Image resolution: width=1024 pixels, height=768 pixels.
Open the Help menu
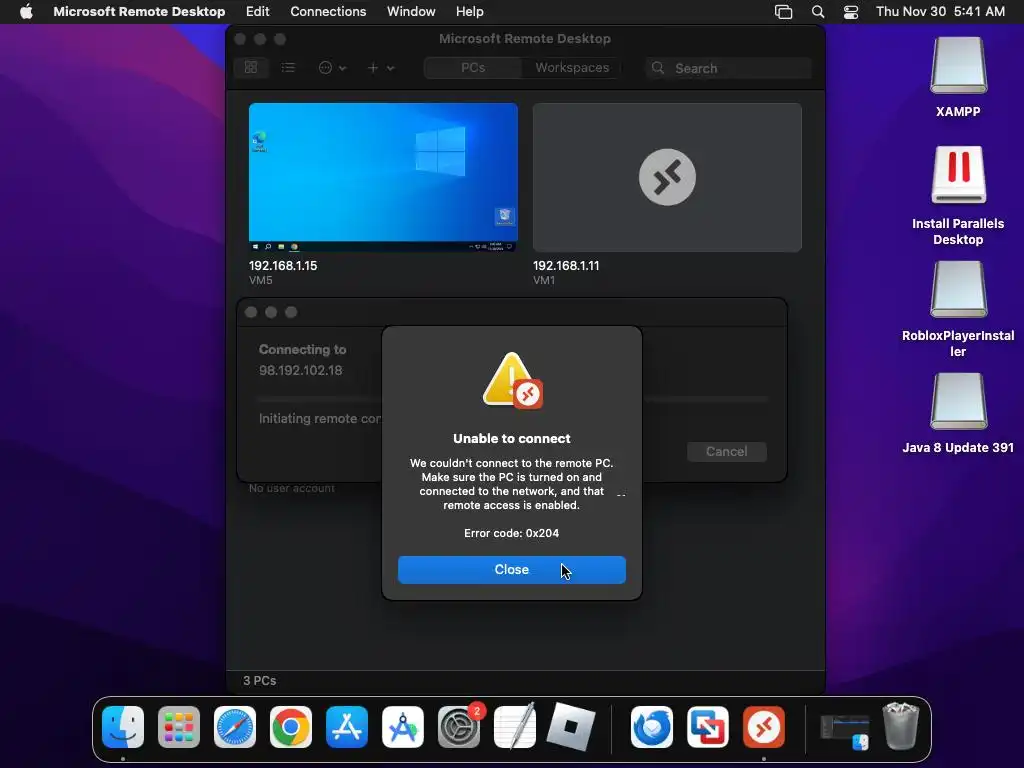point(470,12)
